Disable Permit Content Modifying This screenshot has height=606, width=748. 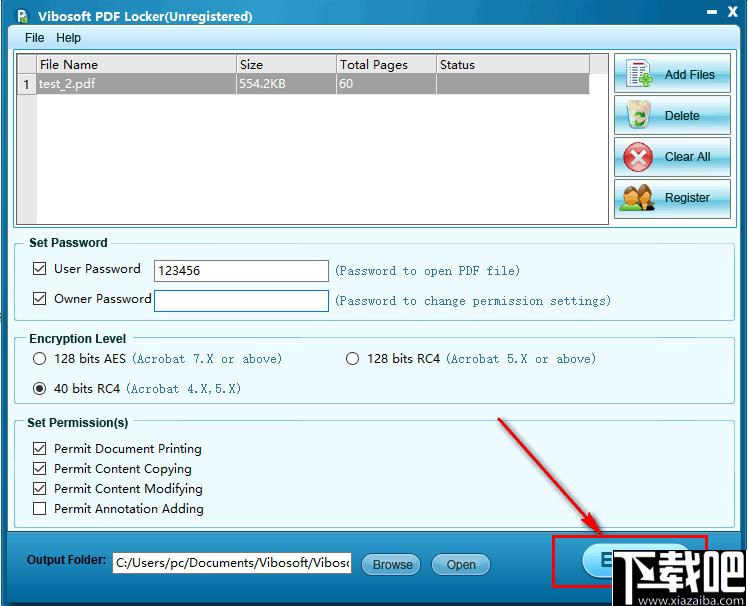(x=40, y=489)
